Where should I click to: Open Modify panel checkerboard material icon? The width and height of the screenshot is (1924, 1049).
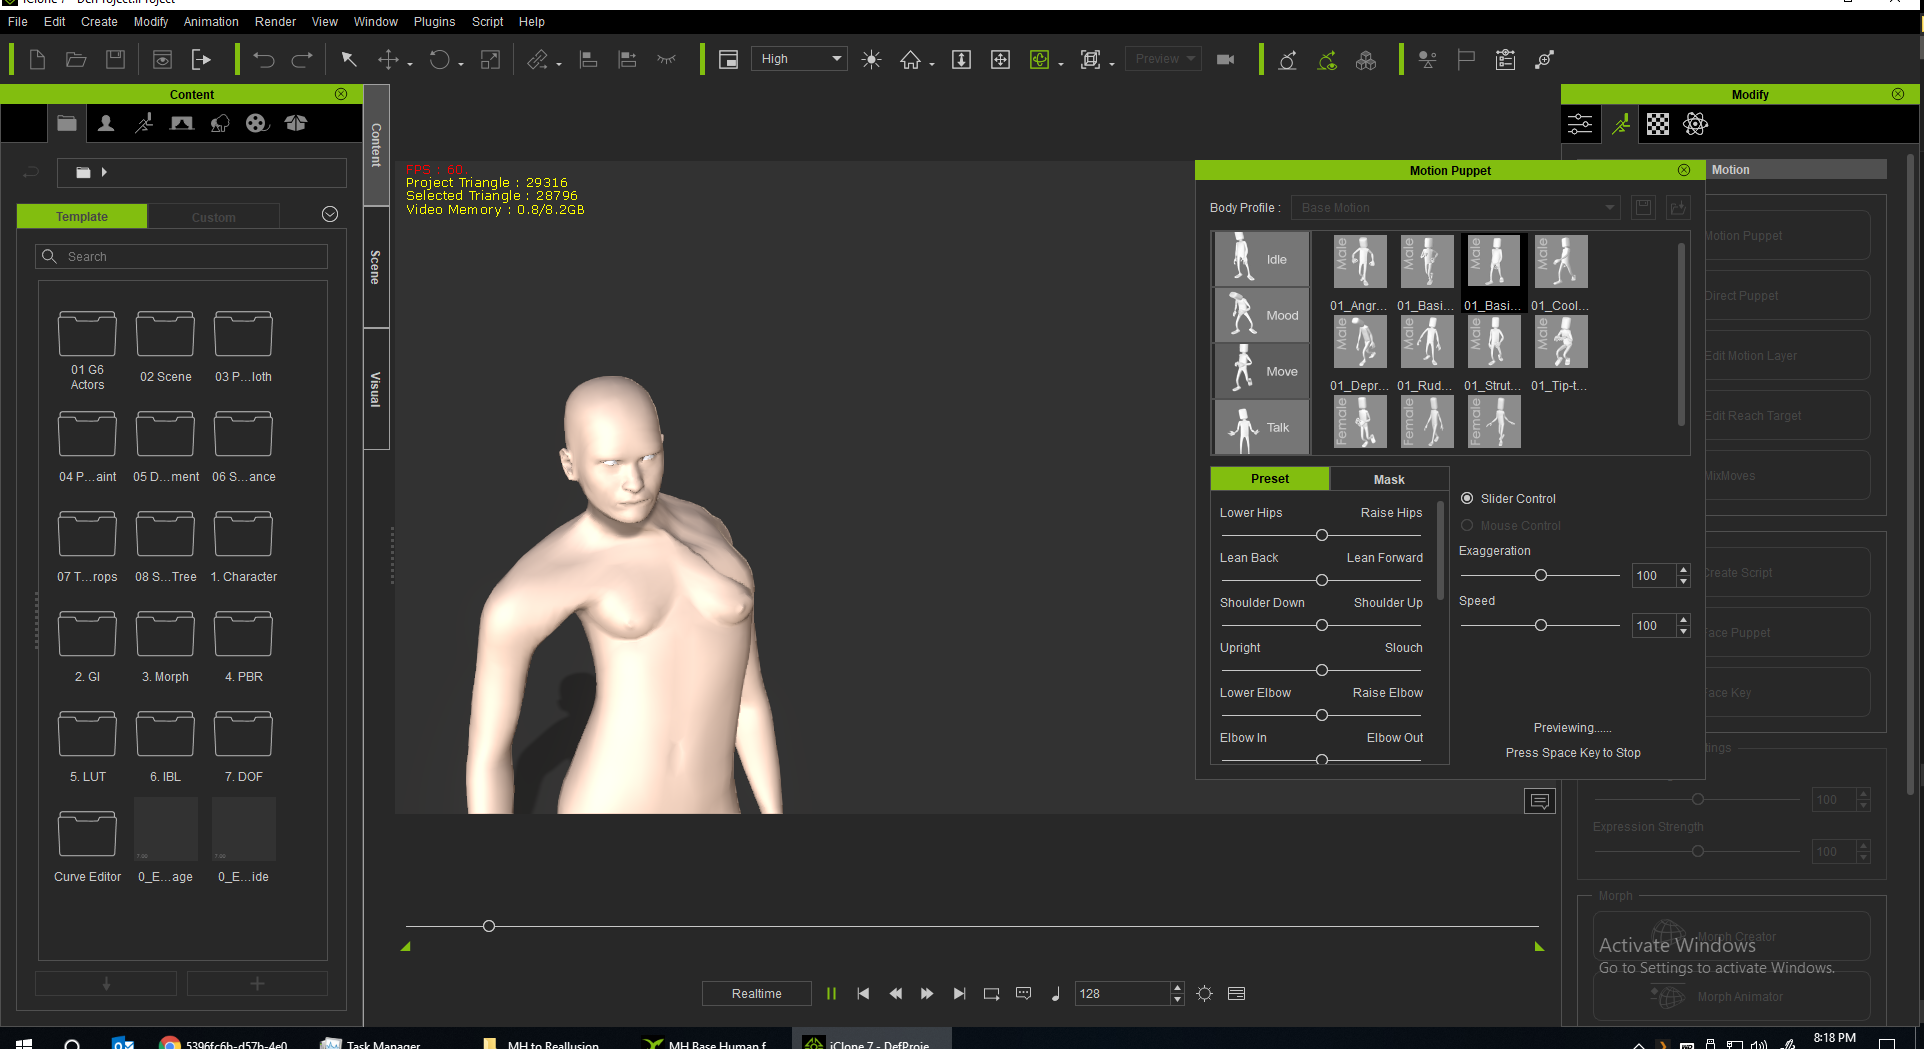pyautogui.click(x=1658, y=124)
